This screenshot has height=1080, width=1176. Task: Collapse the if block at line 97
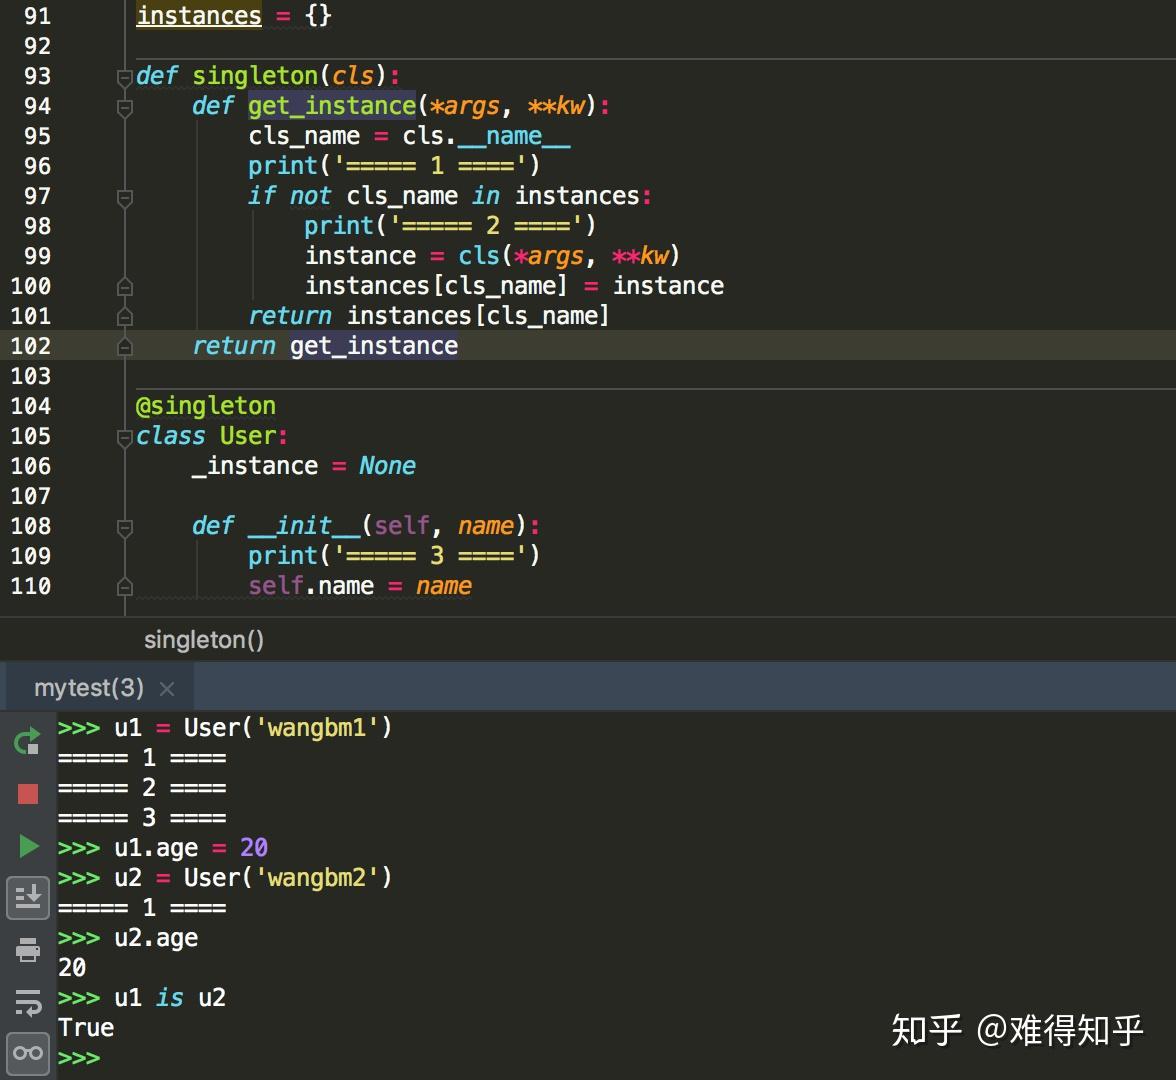[x=124, y=197]
